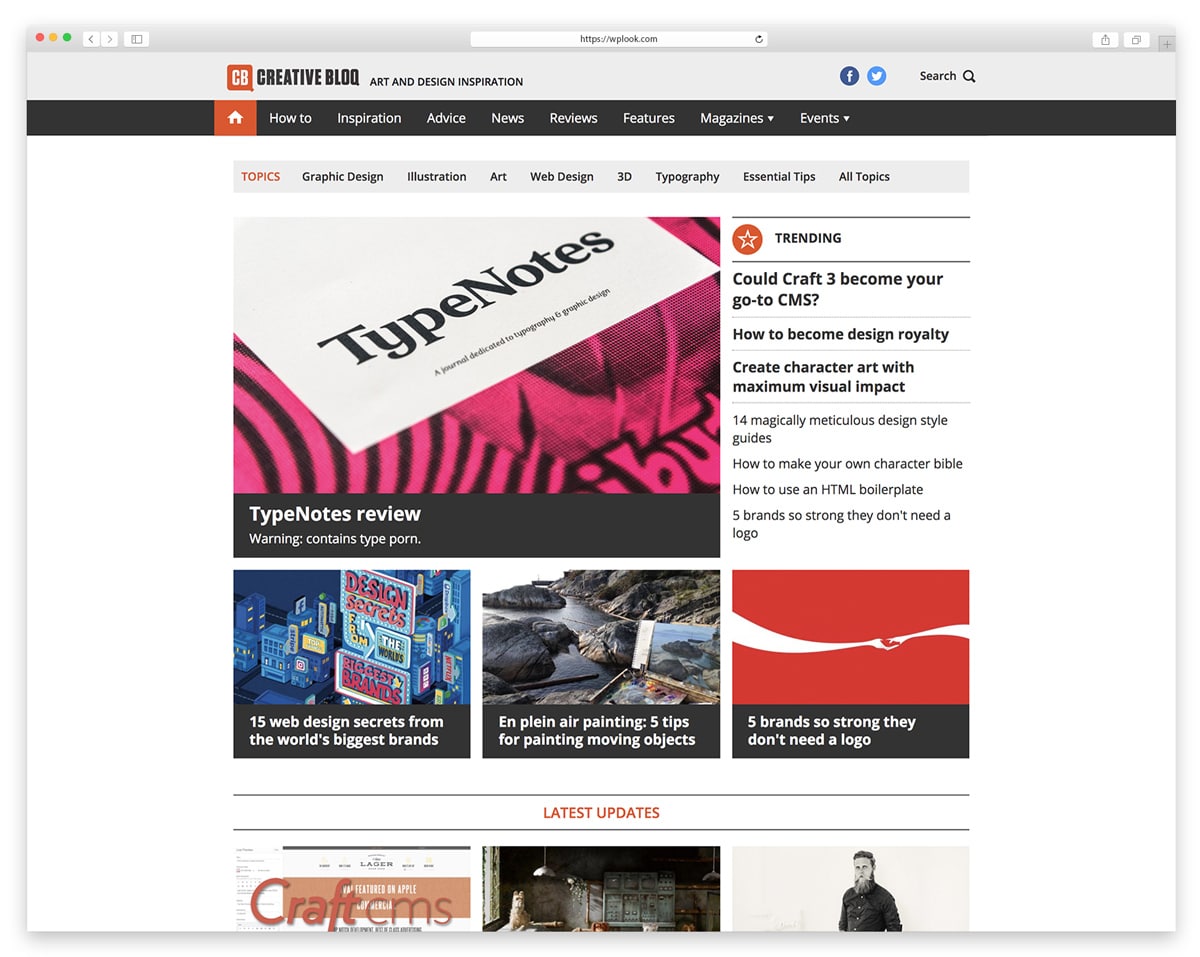Open the Inspiration menu item

tap(369, 118)
